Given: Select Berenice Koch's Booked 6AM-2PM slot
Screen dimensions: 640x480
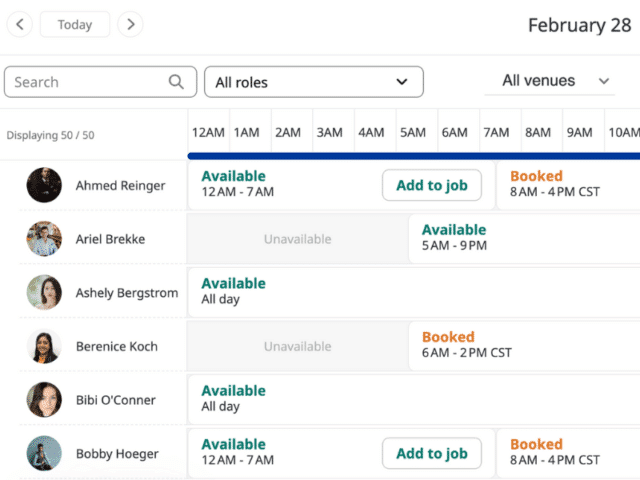Looking at the screenshot, I should pos(524,346).
